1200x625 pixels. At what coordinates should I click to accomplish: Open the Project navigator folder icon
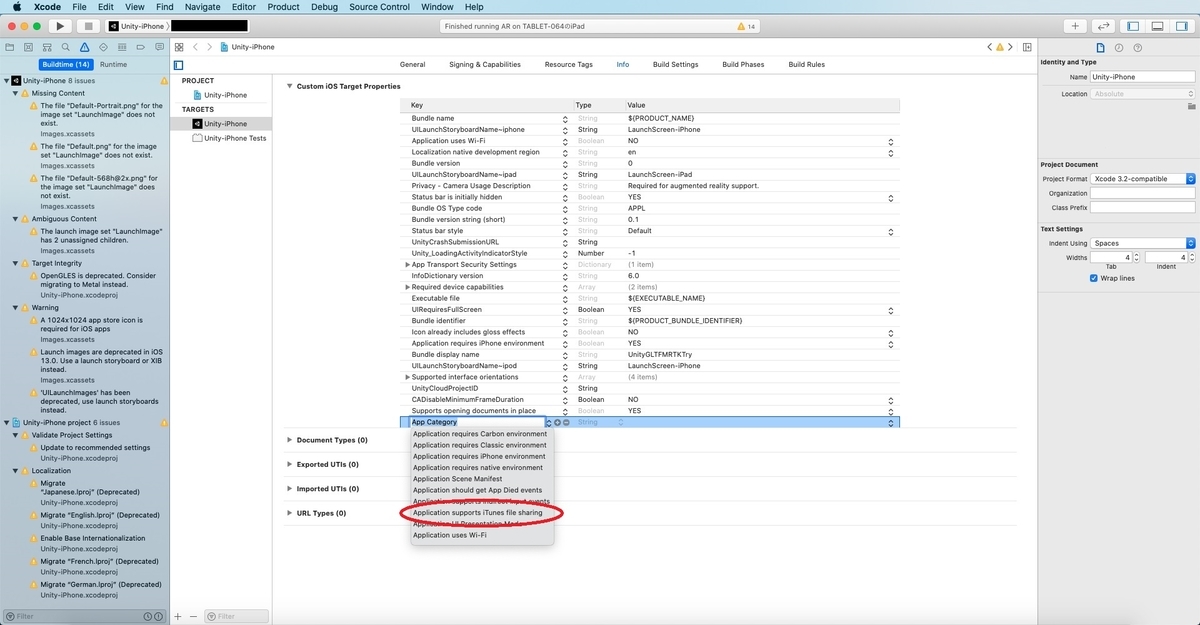tap(10, 47)
